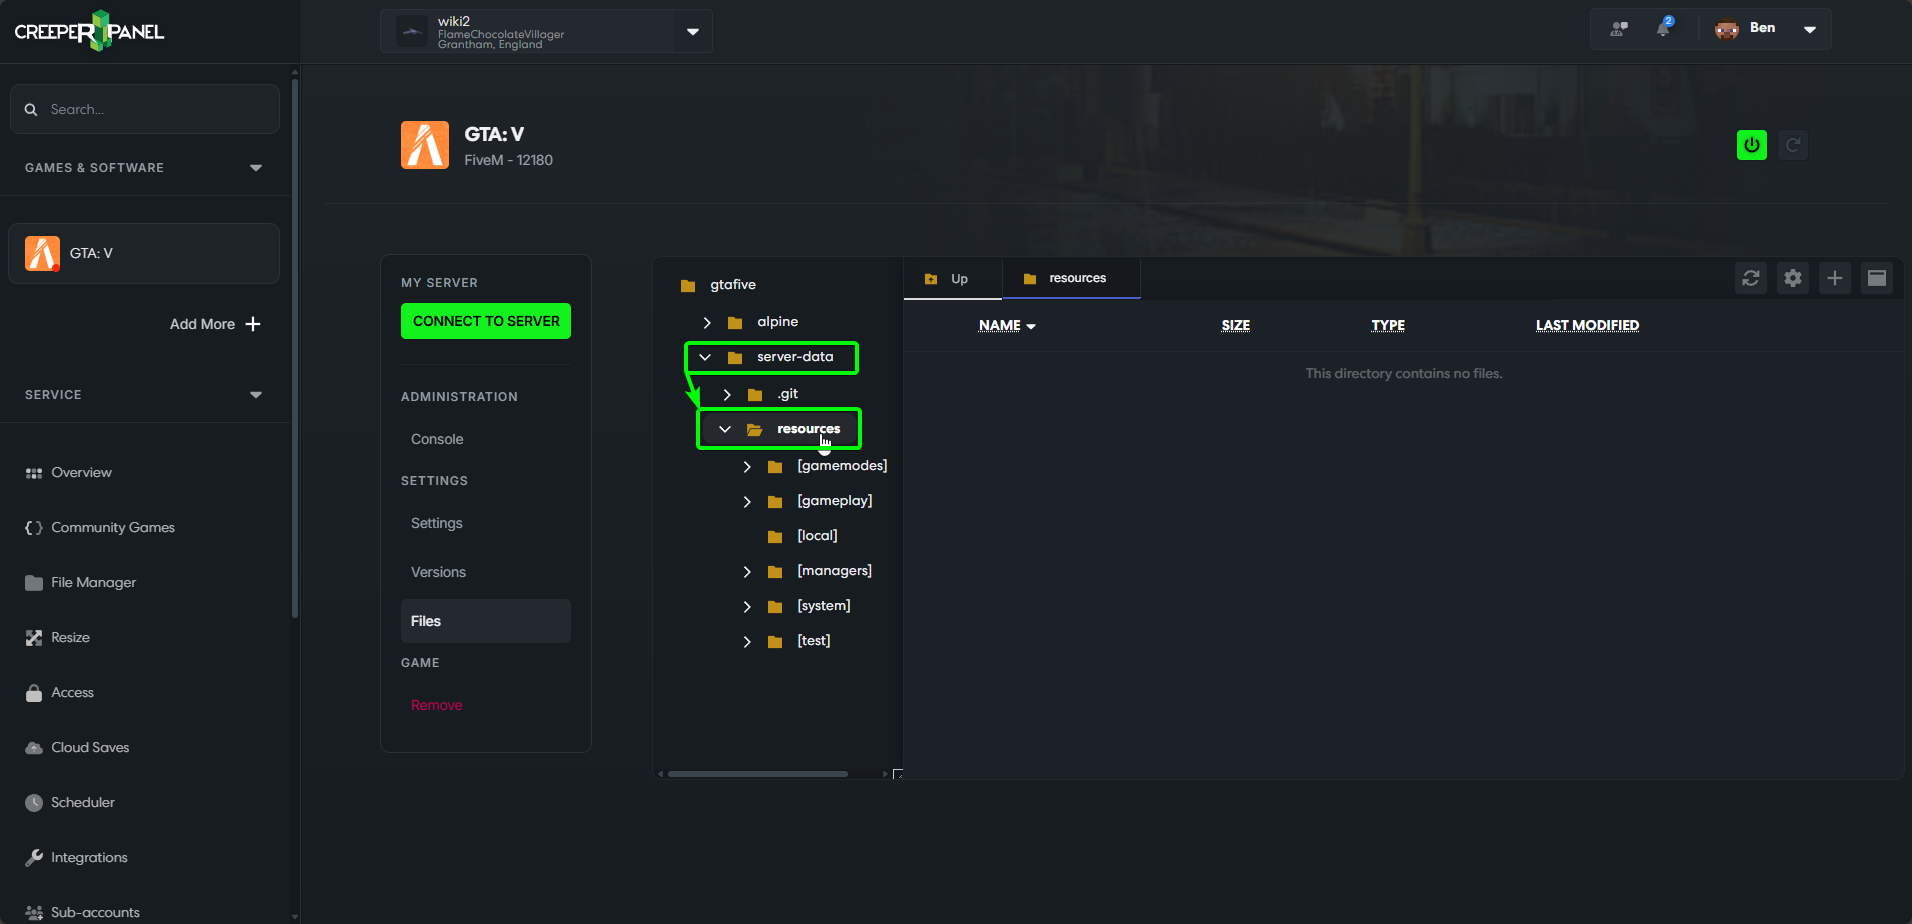The height and width of the screenshot is (924, 1912).
Task: Click the horizontal scrollbar below the file tree
Action: tap(755, 773)
